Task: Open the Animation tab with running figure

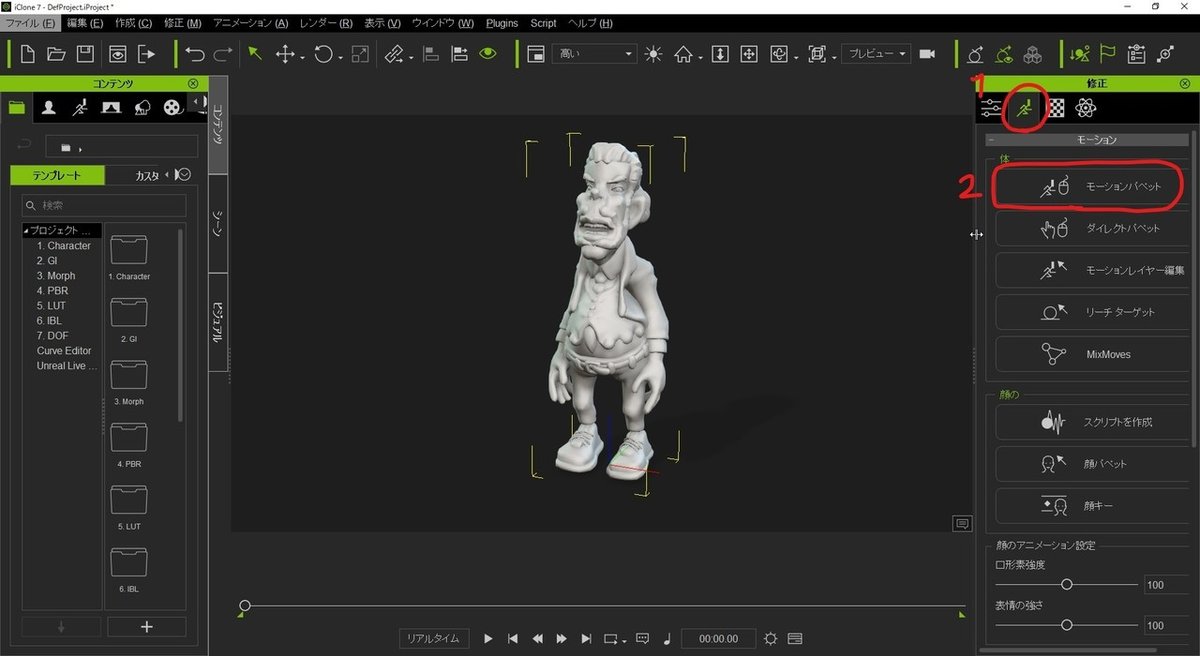Action: click(x=79, y=107)
